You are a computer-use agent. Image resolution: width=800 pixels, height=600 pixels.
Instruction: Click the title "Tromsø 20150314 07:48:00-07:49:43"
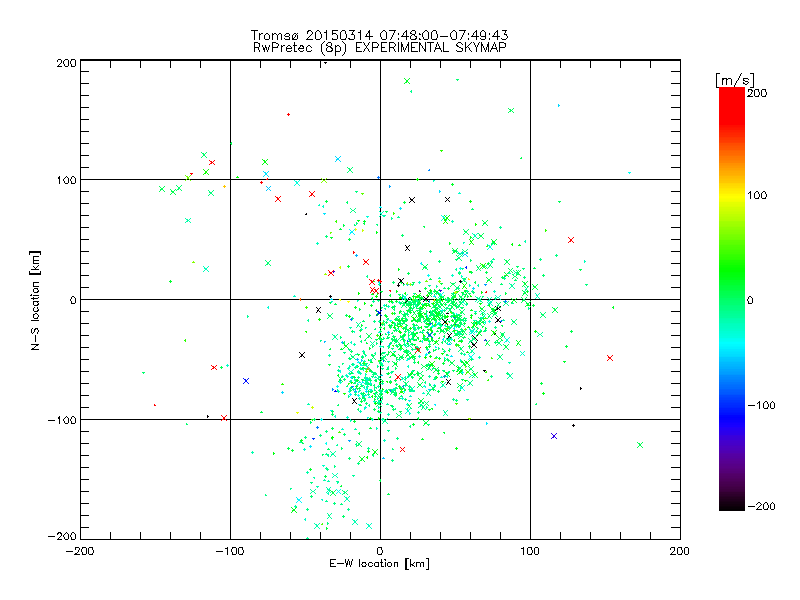tap(380, 35)
